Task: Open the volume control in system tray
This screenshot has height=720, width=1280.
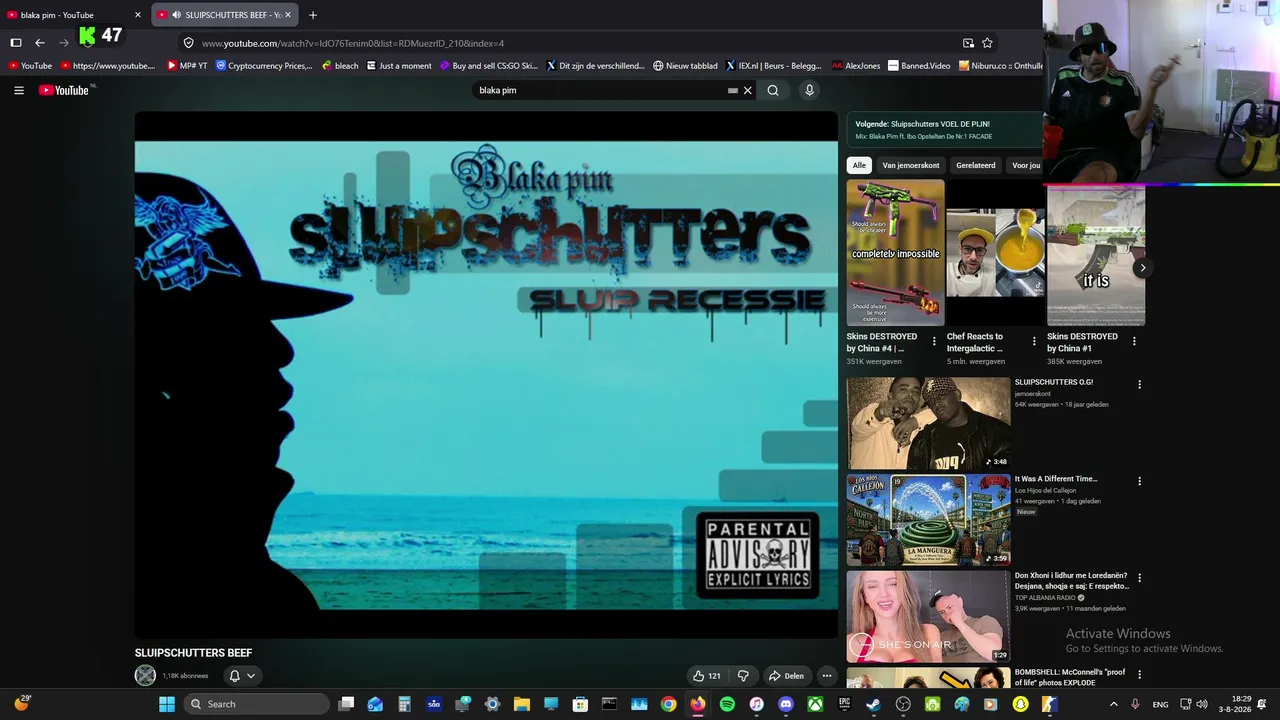Action: pos(1202,704)
